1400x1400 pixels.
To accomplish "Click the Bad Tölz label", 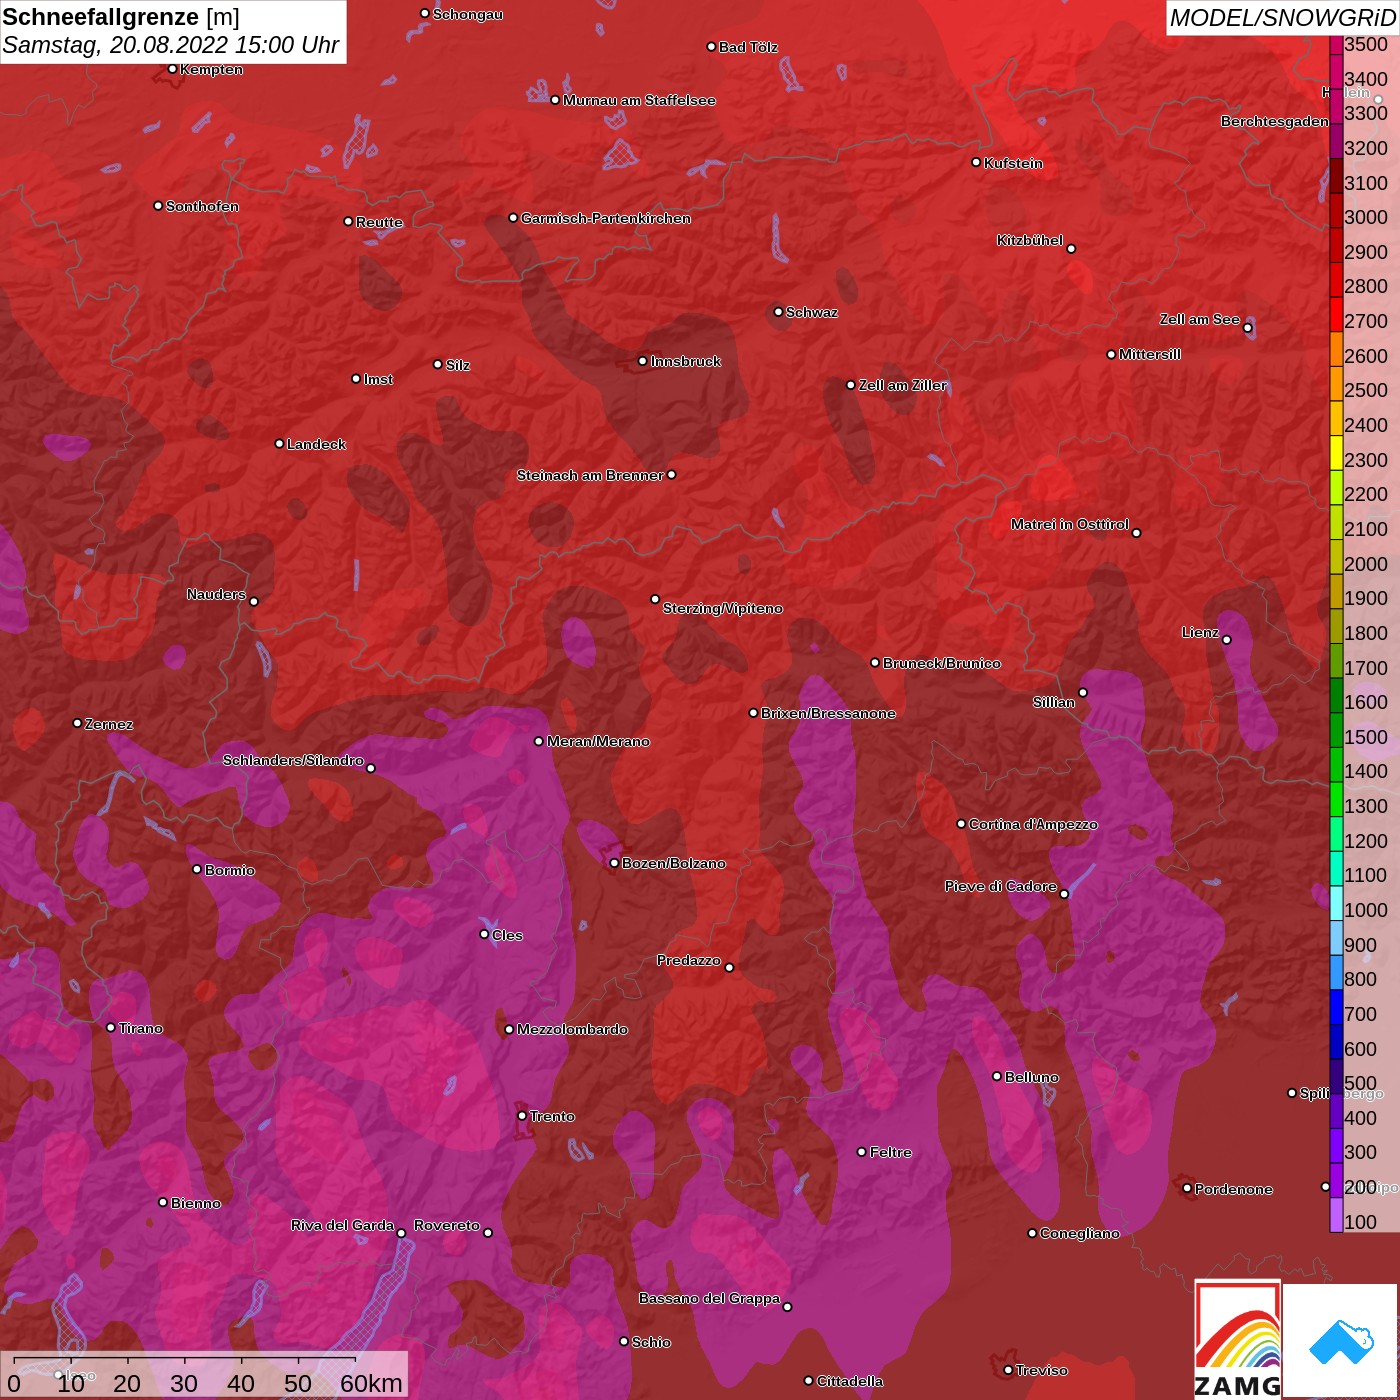I will [x=748, y=47].
